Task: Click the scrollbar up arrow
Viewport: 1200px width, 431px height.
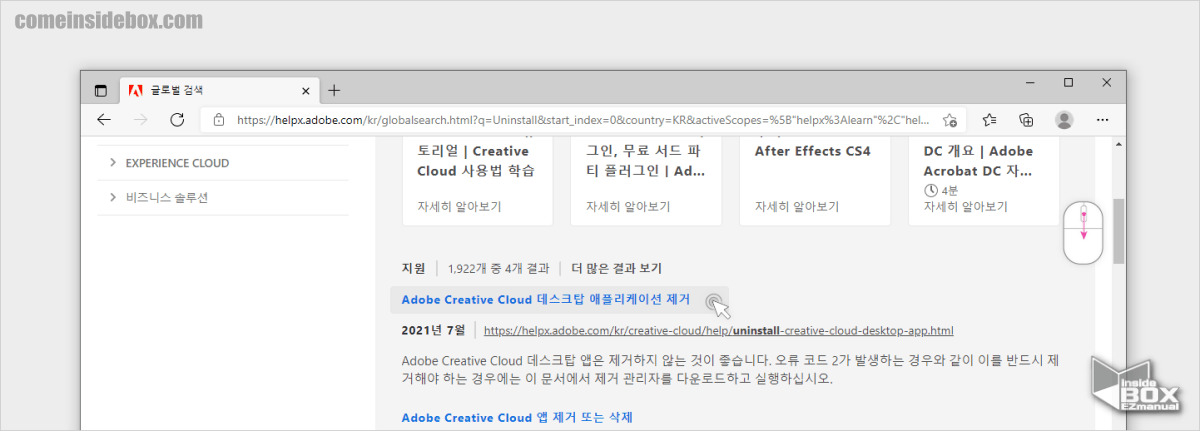Action: (1119, 144)
